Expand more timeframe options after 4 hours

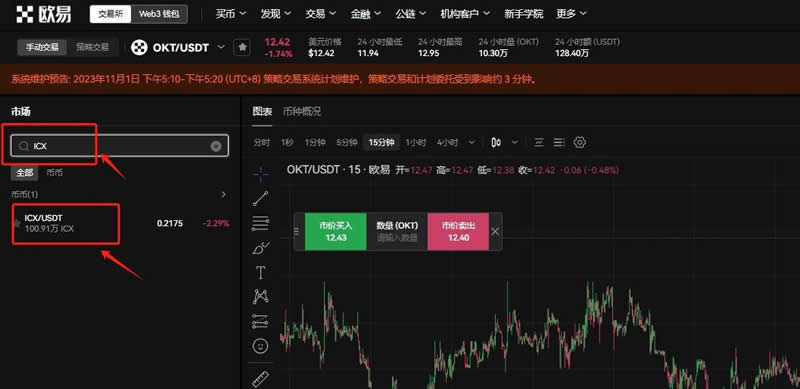point(471,142)
